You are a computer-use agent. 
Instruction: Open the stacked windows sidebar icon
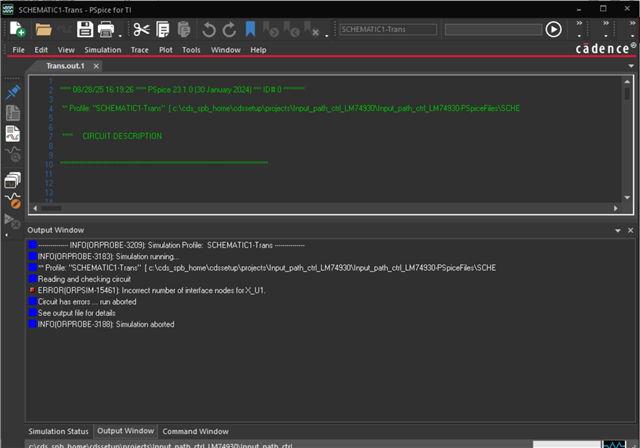(x=13, y=180)
